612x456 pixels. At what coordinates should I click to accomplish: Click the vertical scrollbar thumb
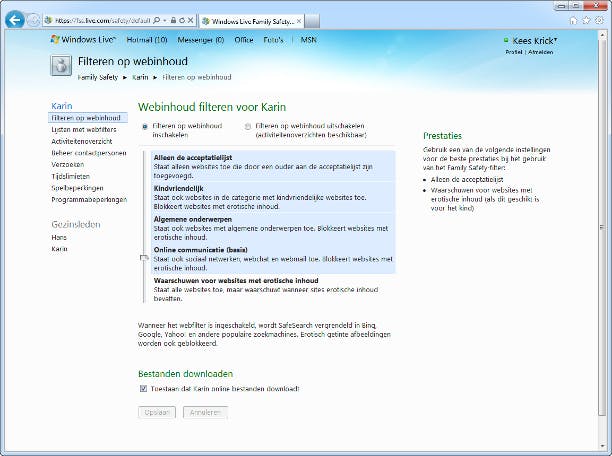click(602, 226)
